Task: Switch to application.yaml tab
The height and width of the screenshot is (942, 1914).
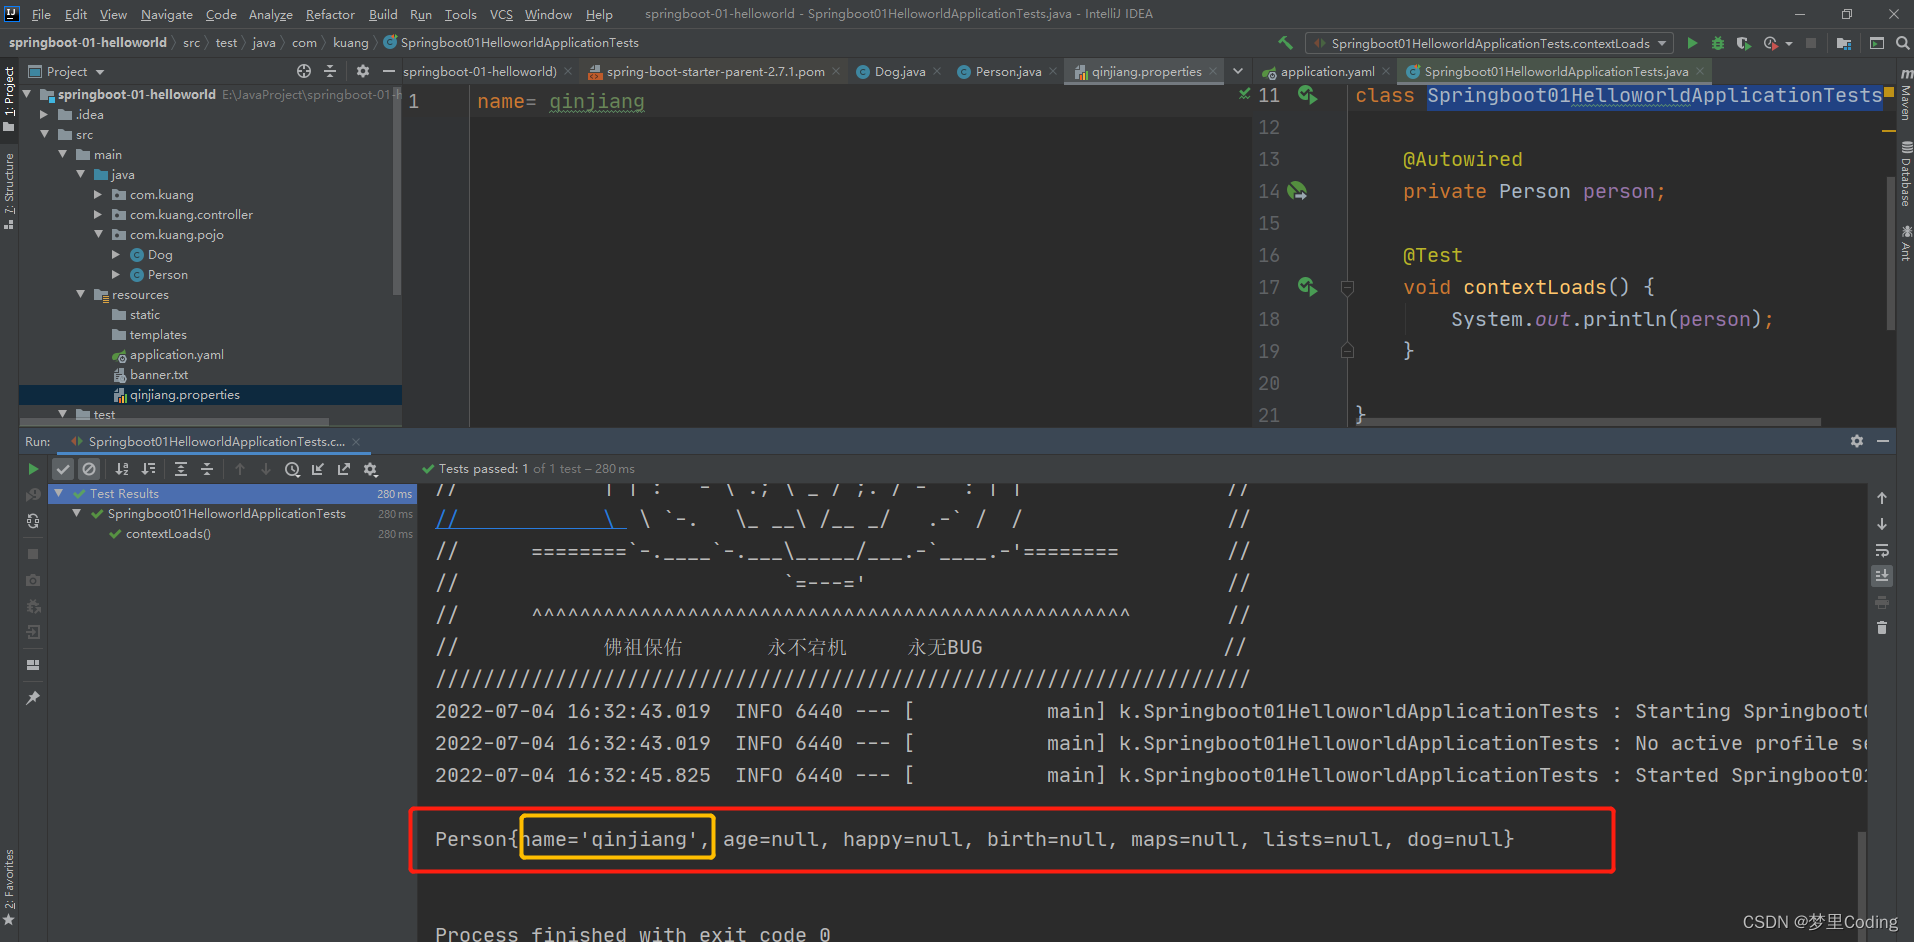Action: 1326,71
